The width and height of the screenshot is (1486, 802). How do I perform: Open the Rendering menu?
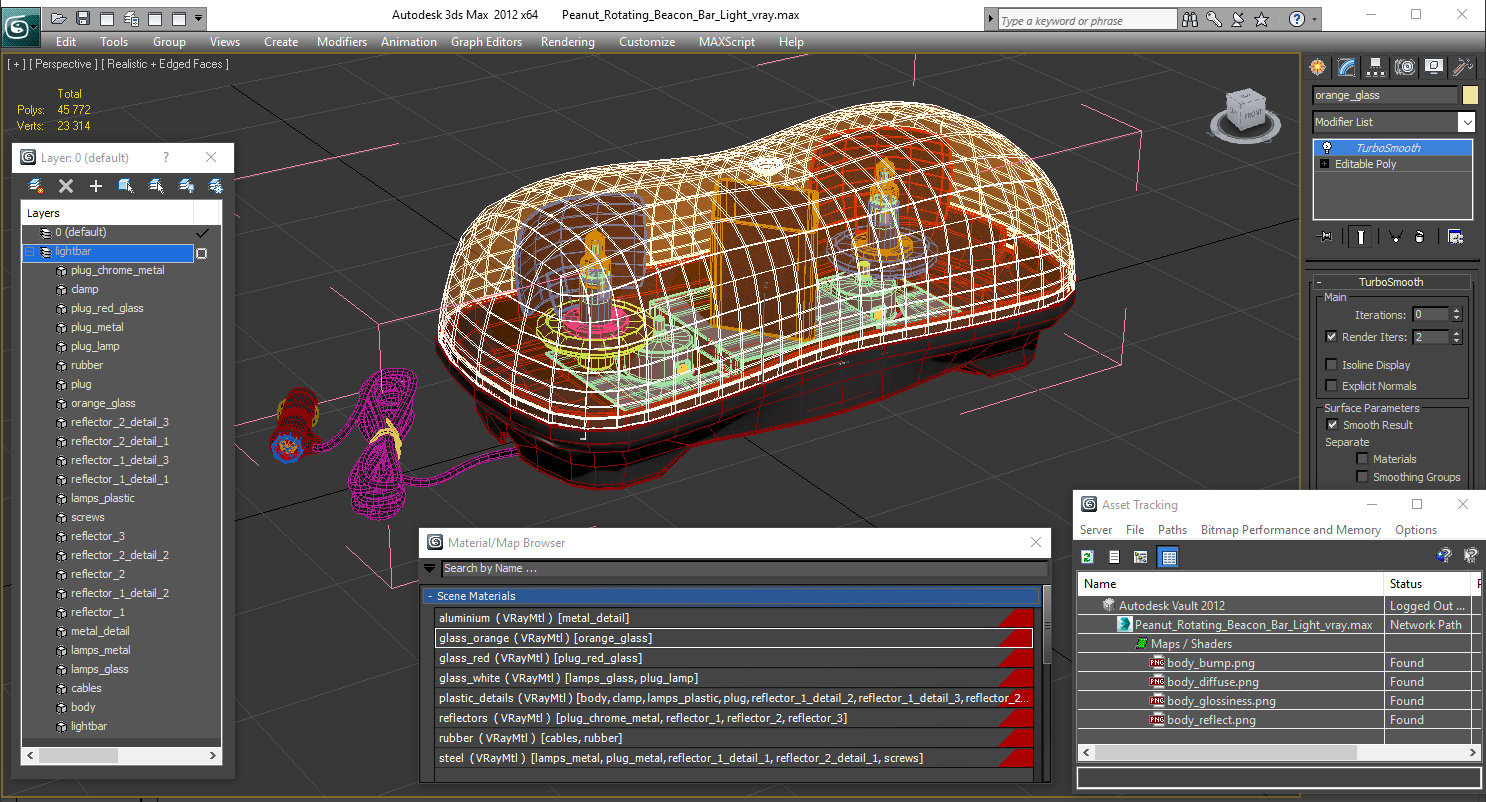point(567,42)
